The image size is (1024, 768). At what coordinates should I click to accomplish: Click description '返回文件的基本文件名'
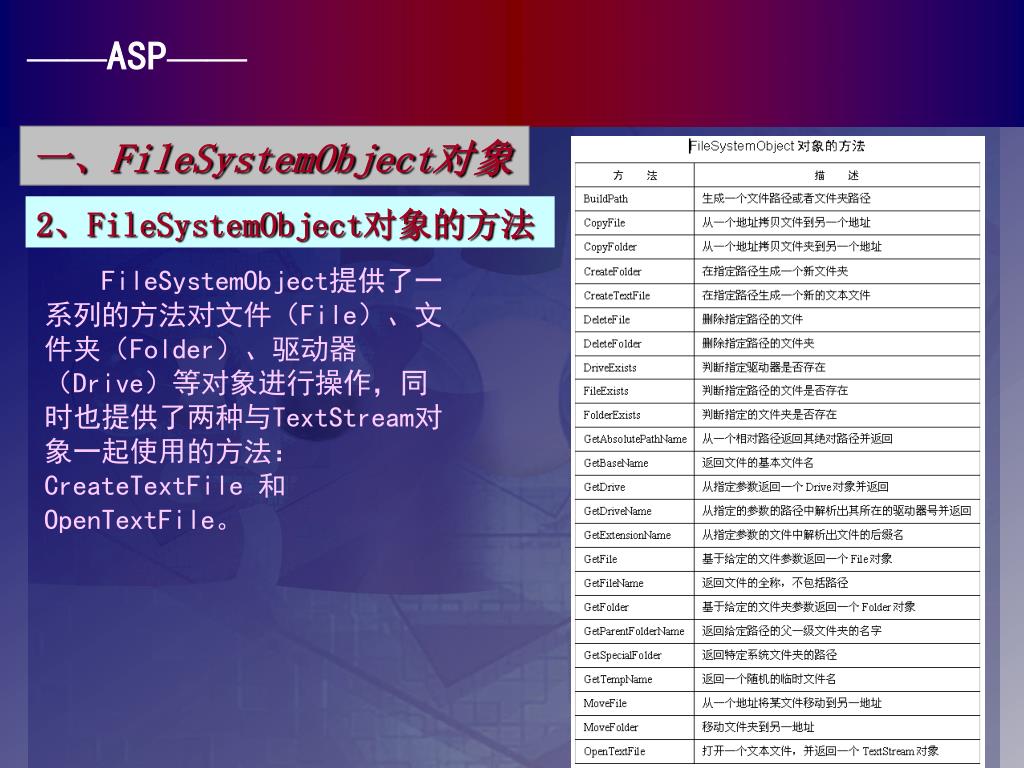pyautogui.click(x=758, y=463)
